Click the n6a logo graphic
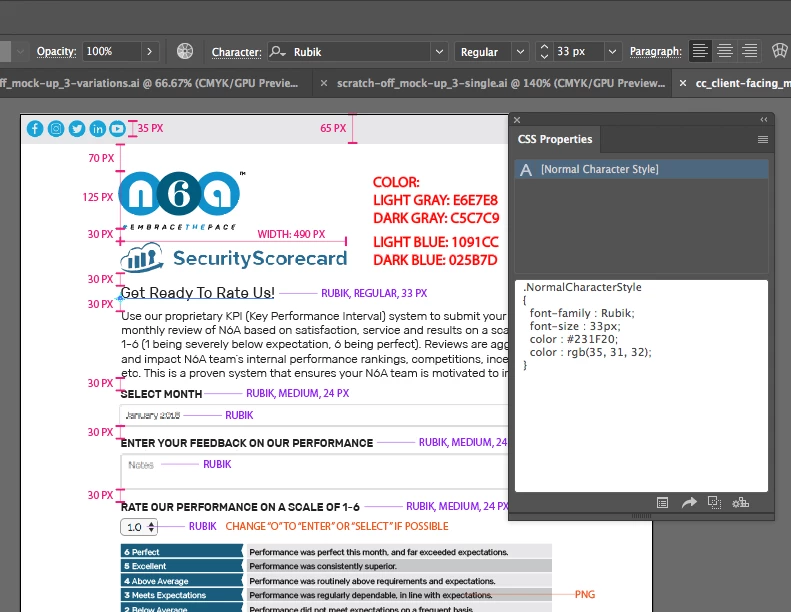The height and width of the screenshot is (612, 791). (x=179, y=194)
